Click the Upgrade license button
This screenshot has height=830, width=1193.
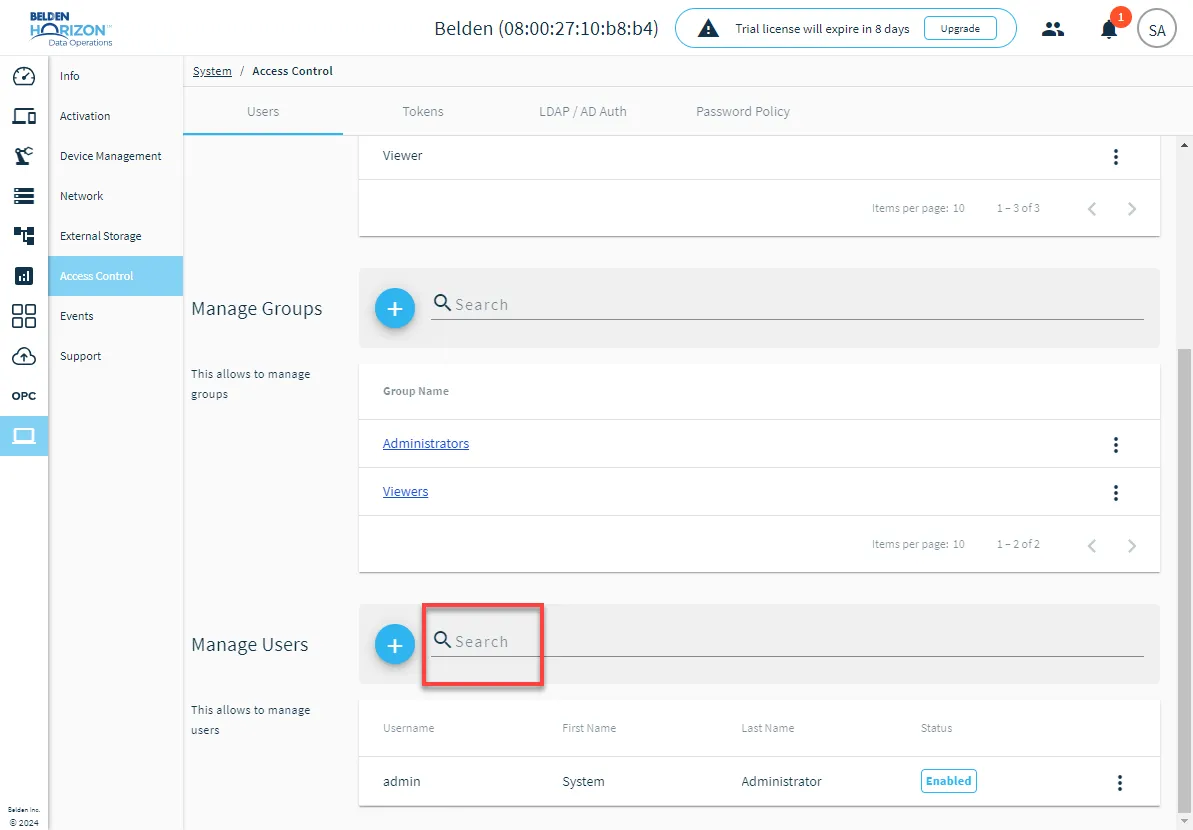coord(960,29)
